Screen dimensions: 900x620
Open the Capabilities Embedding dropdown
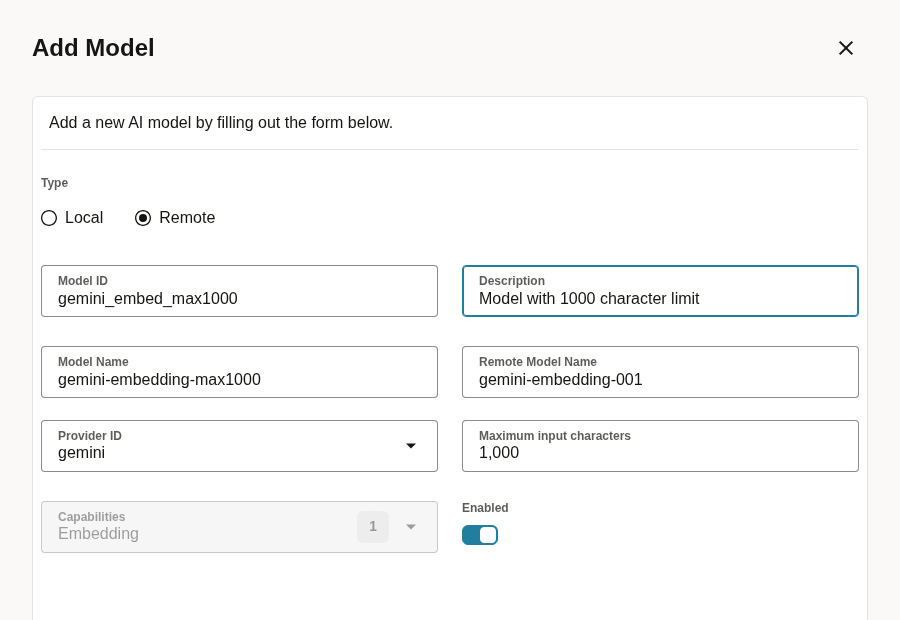(x=239, y=527)
